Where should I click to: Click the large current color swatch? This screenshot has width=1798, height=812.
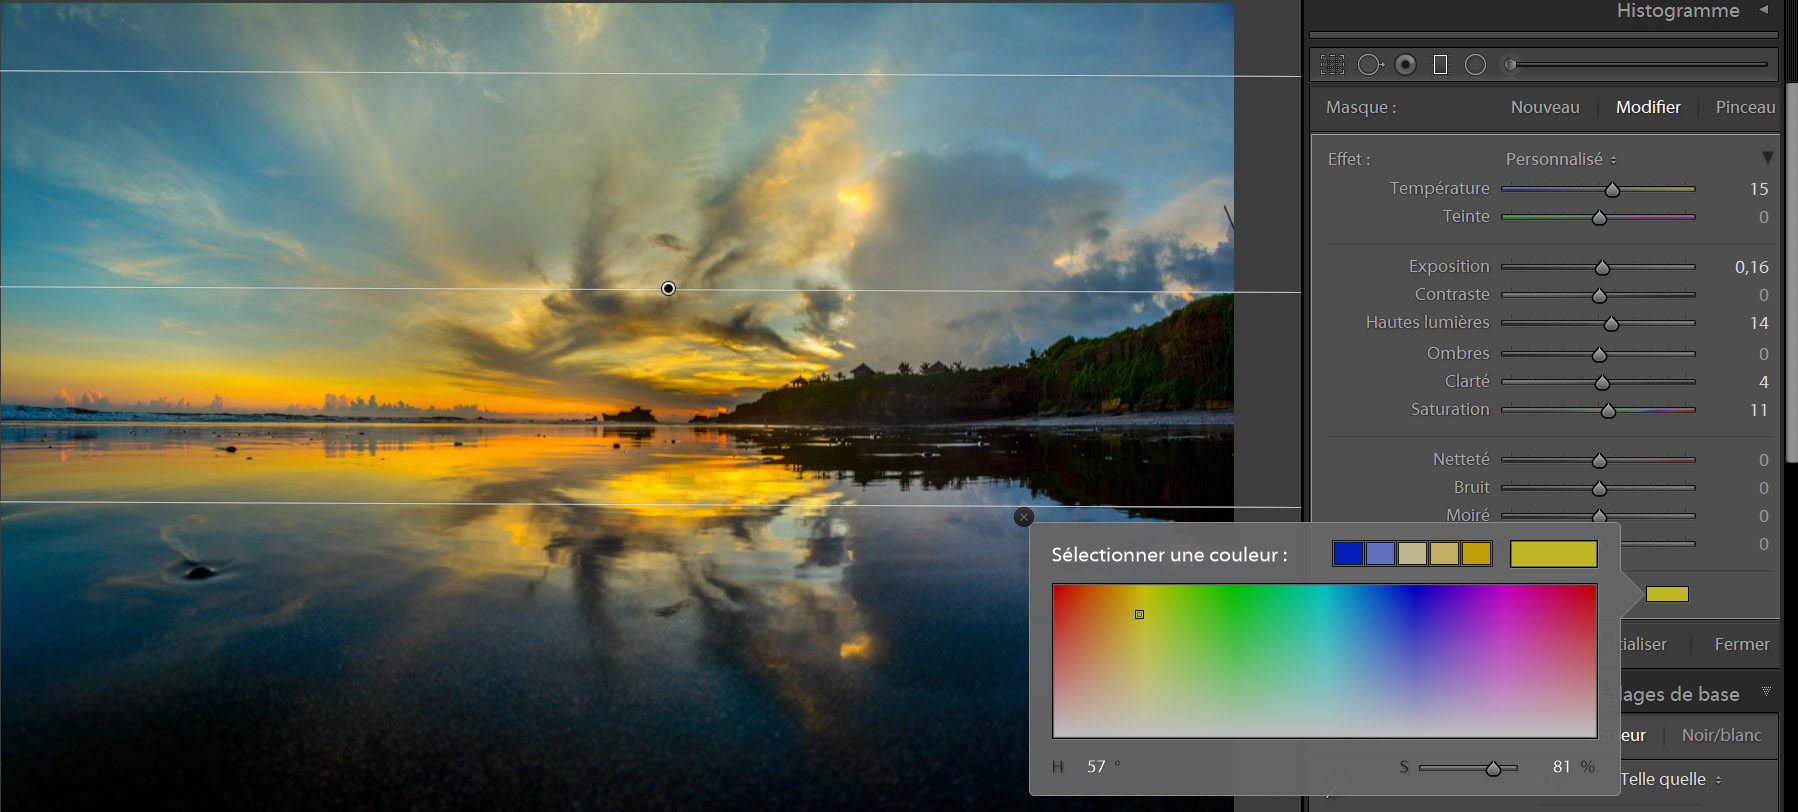tap(1553, 554)
